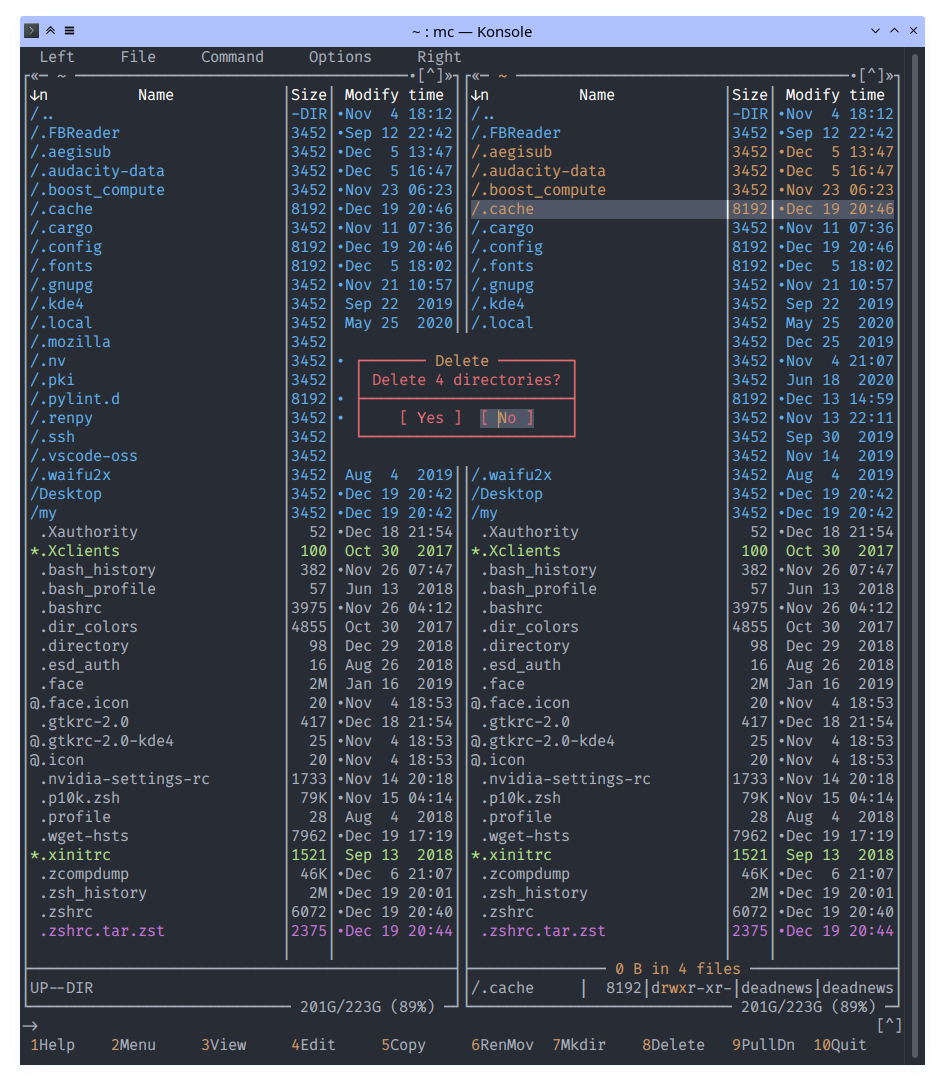Click 10Quit in the bottom key bar
Image resolution: width=945 pixels, height=1089 pixels.
[x=839, y=1045]
